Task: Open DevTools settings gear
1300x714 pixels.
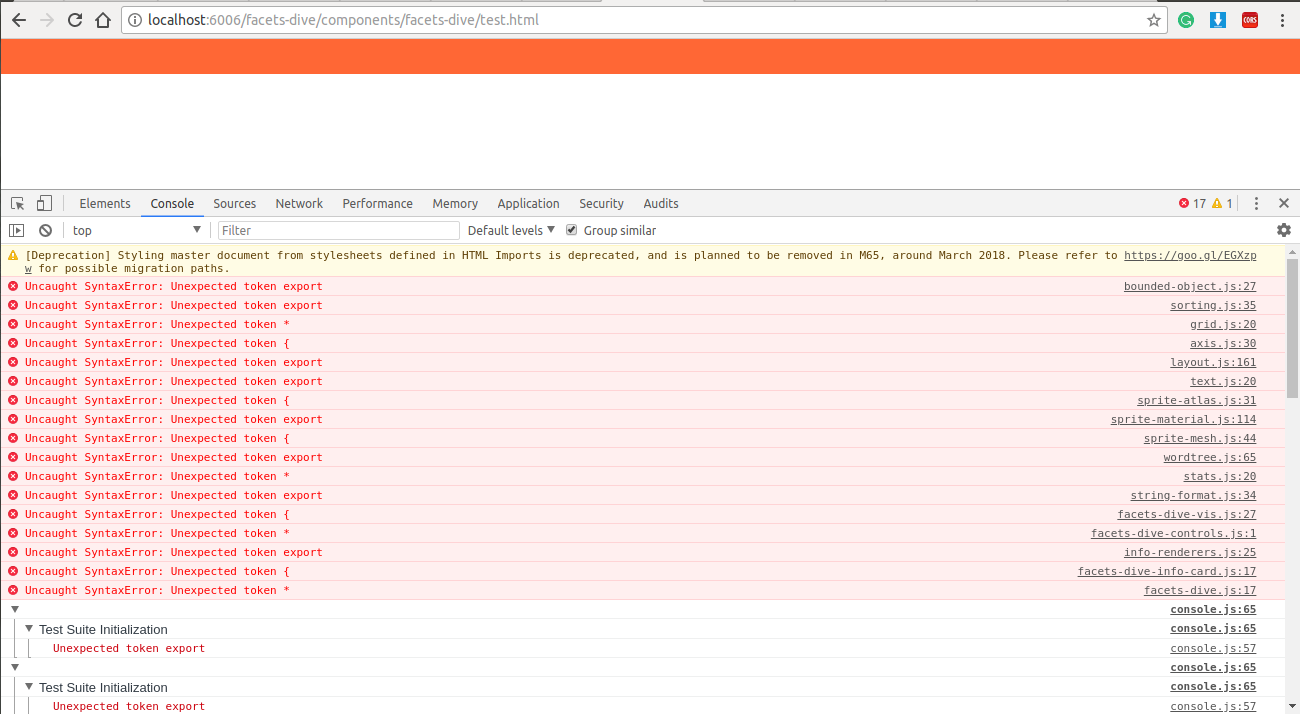Action: coord(1283,230)
